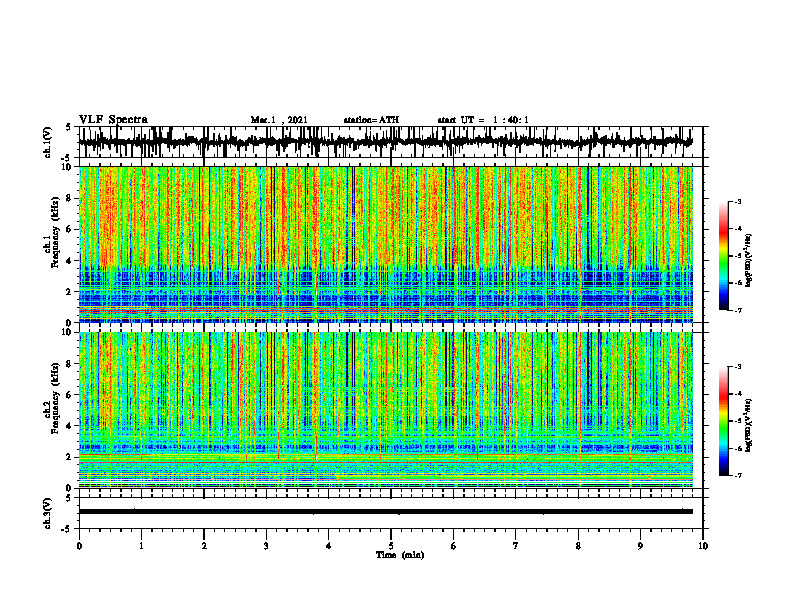Click the "VLF Spectra" plot title
Screen dimensions: 792x612
coord(113,120)
